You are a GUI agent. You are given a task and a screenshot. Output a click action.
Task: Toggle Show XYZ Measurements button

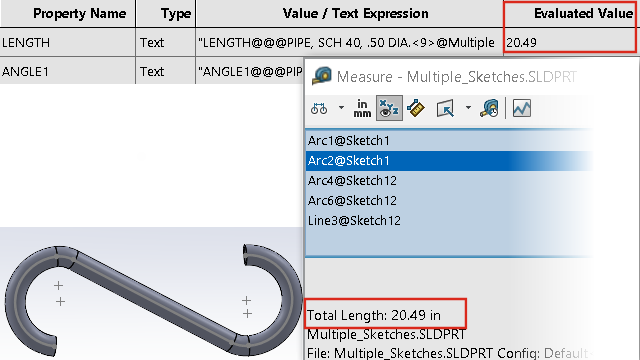(389, 108)
